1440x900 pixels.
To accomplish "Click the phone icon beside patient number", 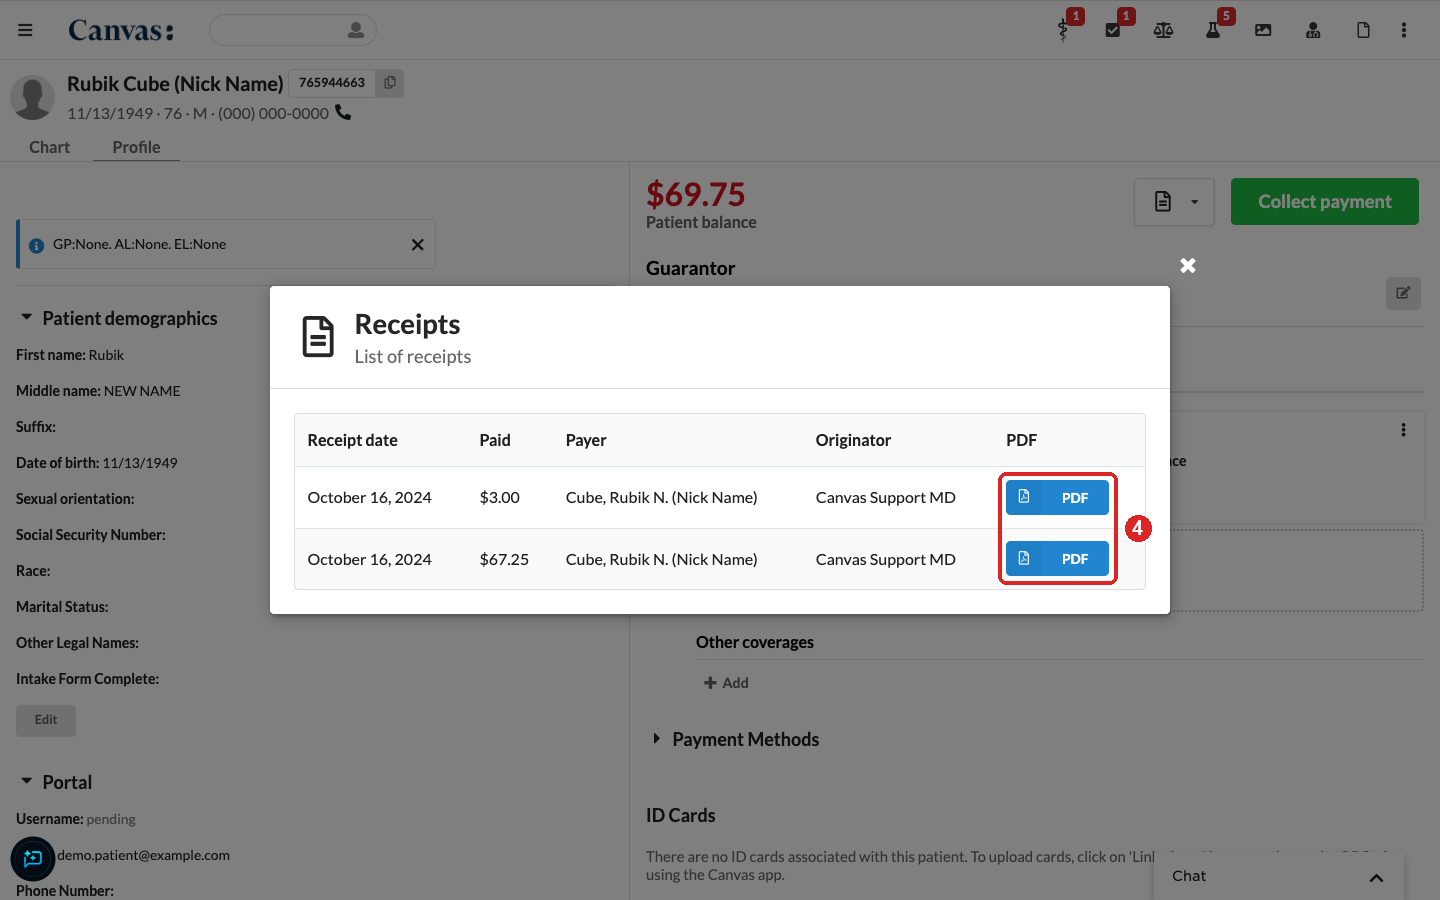I will pos(343,112).
